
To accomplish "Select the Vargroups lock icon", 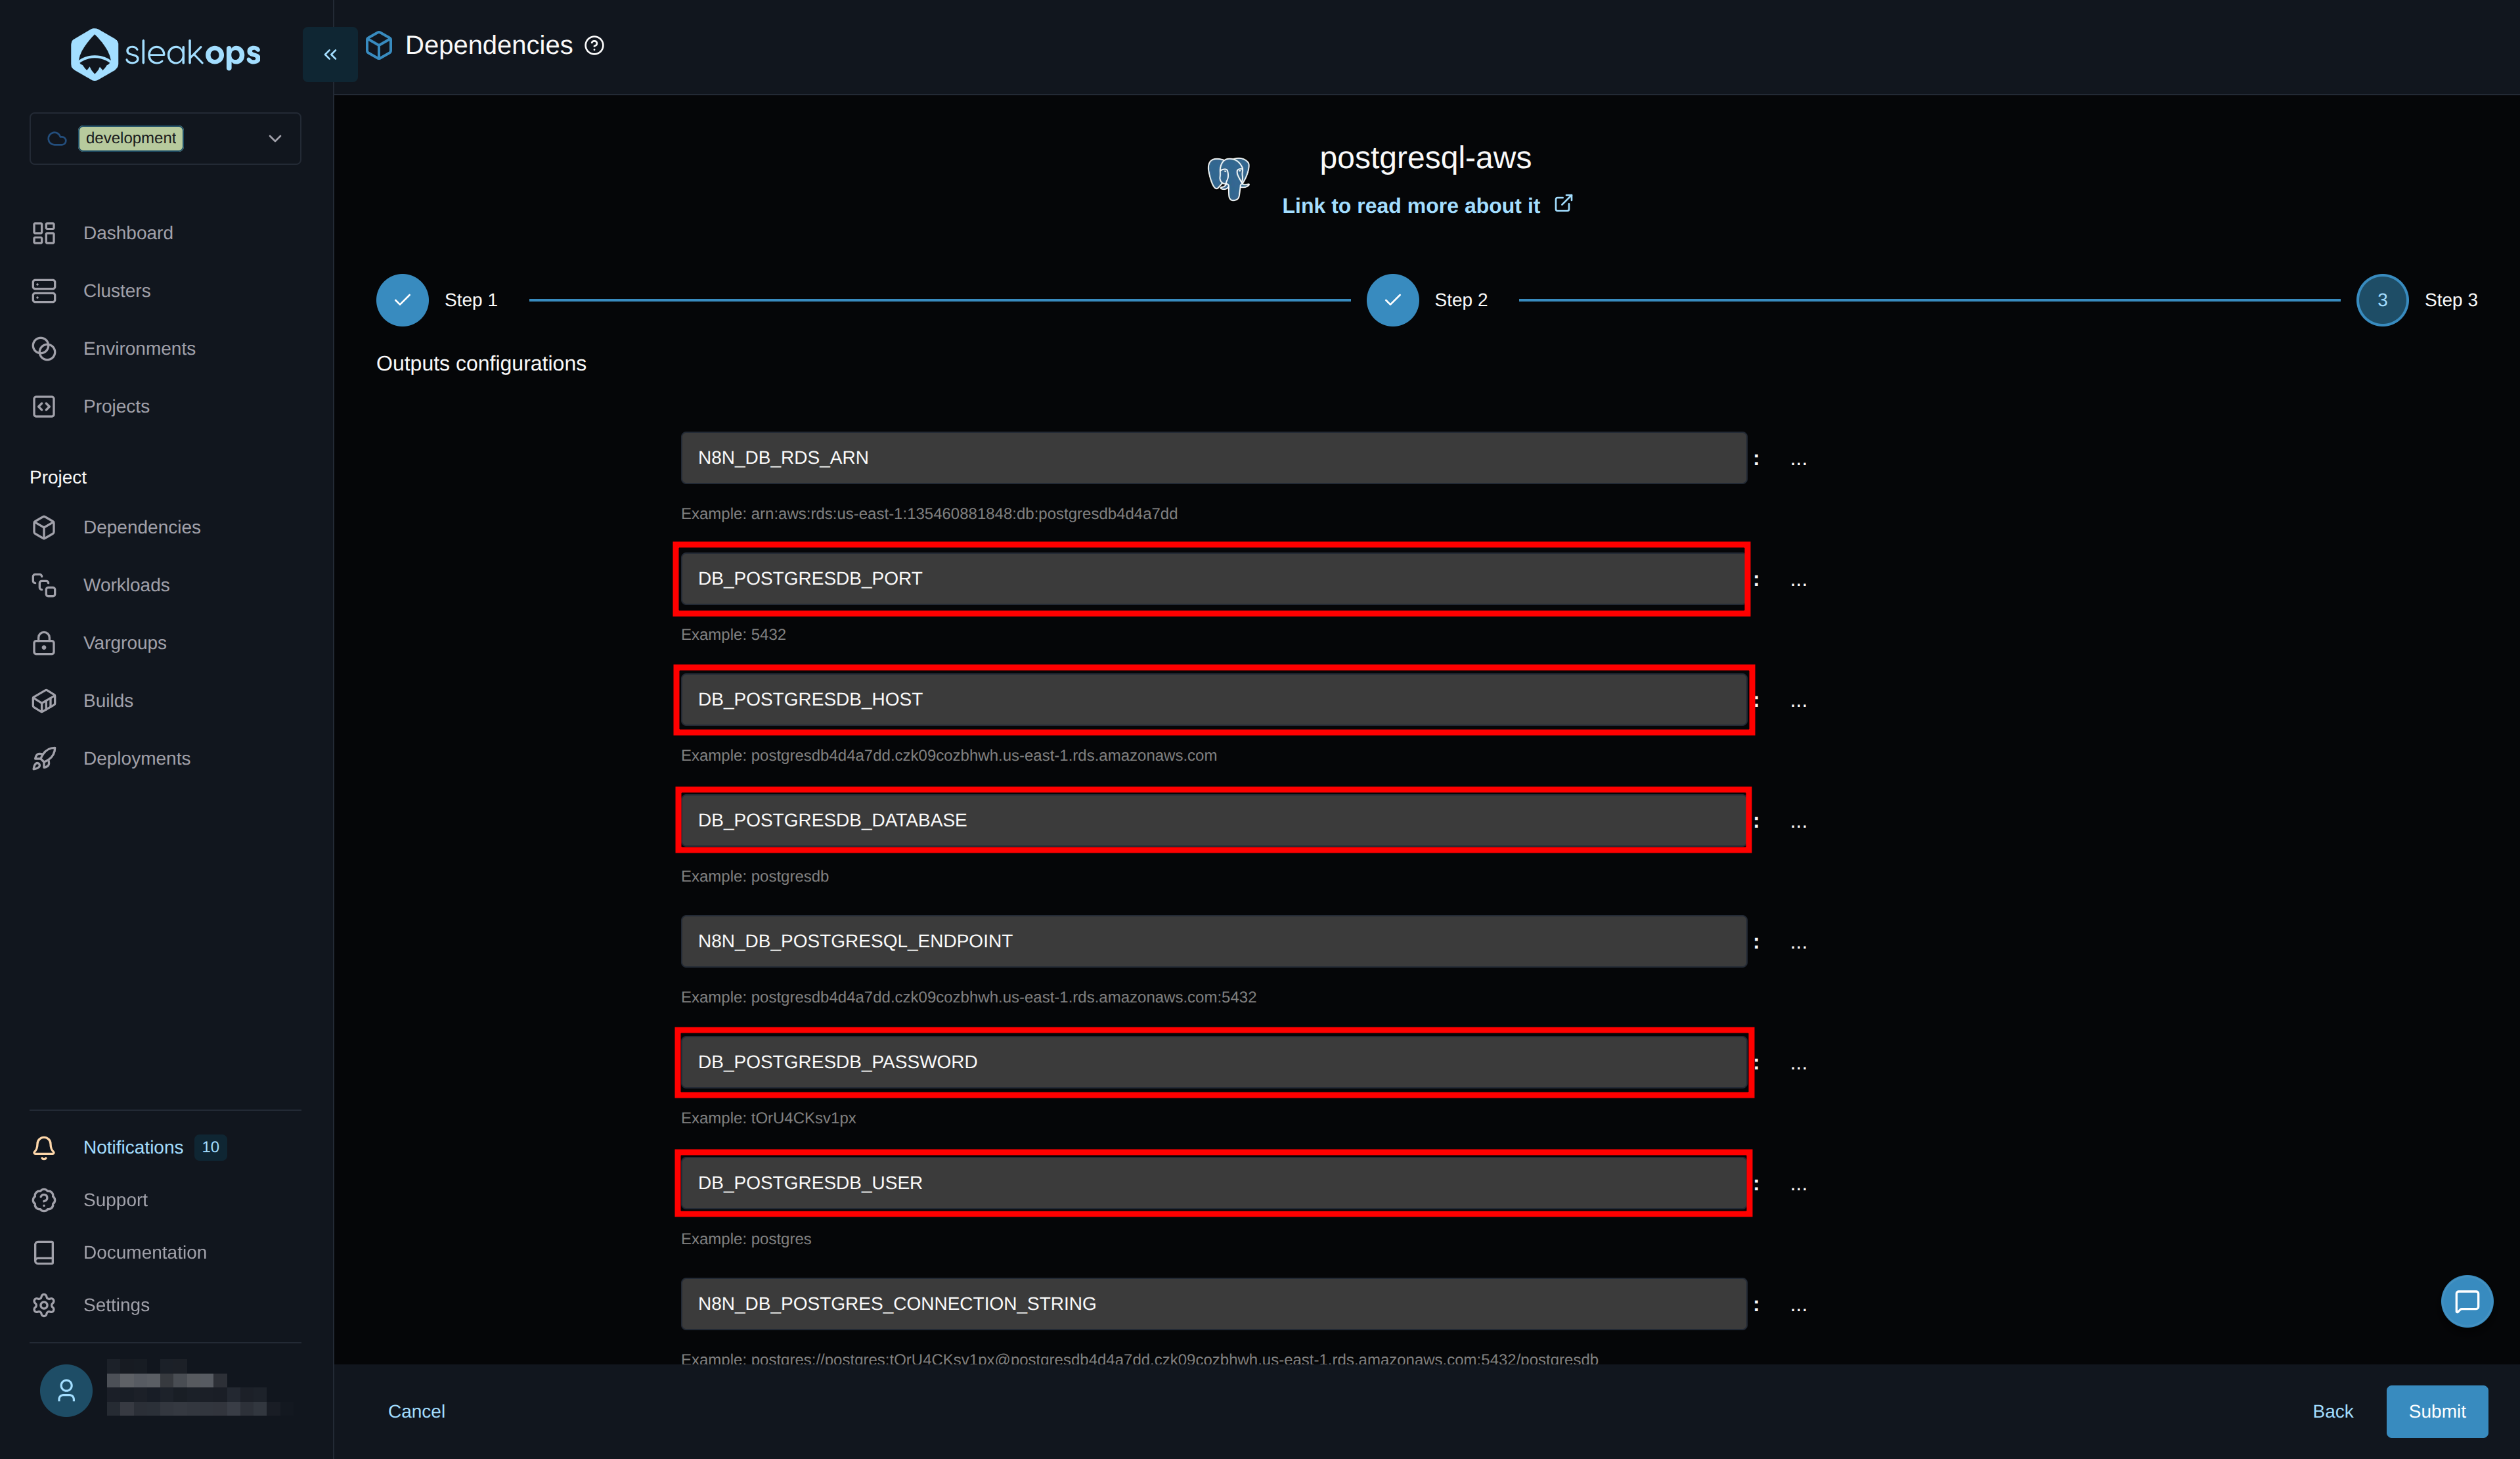I will (x=45, y=642).
